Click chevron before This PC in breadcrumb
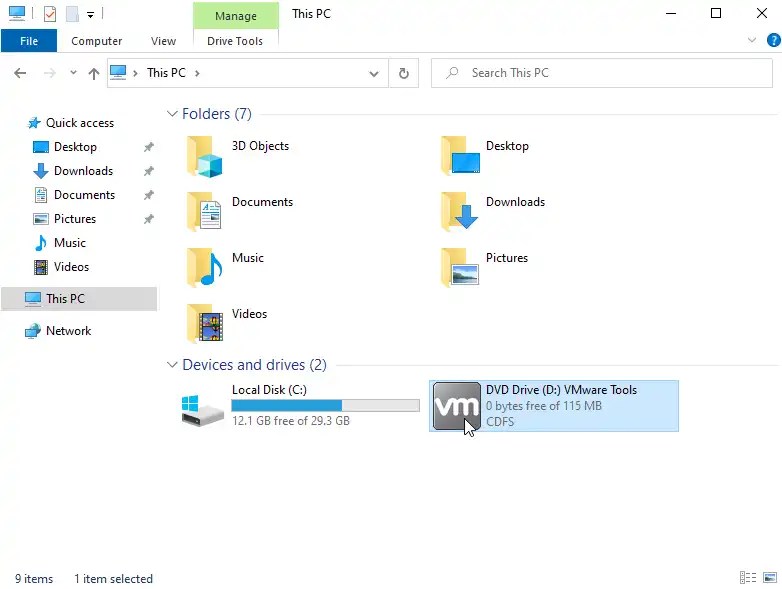The height and width of the screenshot is (589, 782). [x=135, y=73]
